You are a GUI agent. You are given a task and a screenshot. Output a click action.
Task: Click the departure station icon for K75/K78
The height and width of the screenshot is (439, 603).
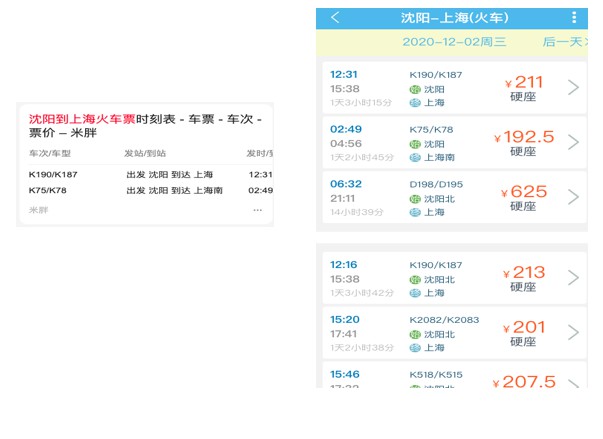click(415, 143)
